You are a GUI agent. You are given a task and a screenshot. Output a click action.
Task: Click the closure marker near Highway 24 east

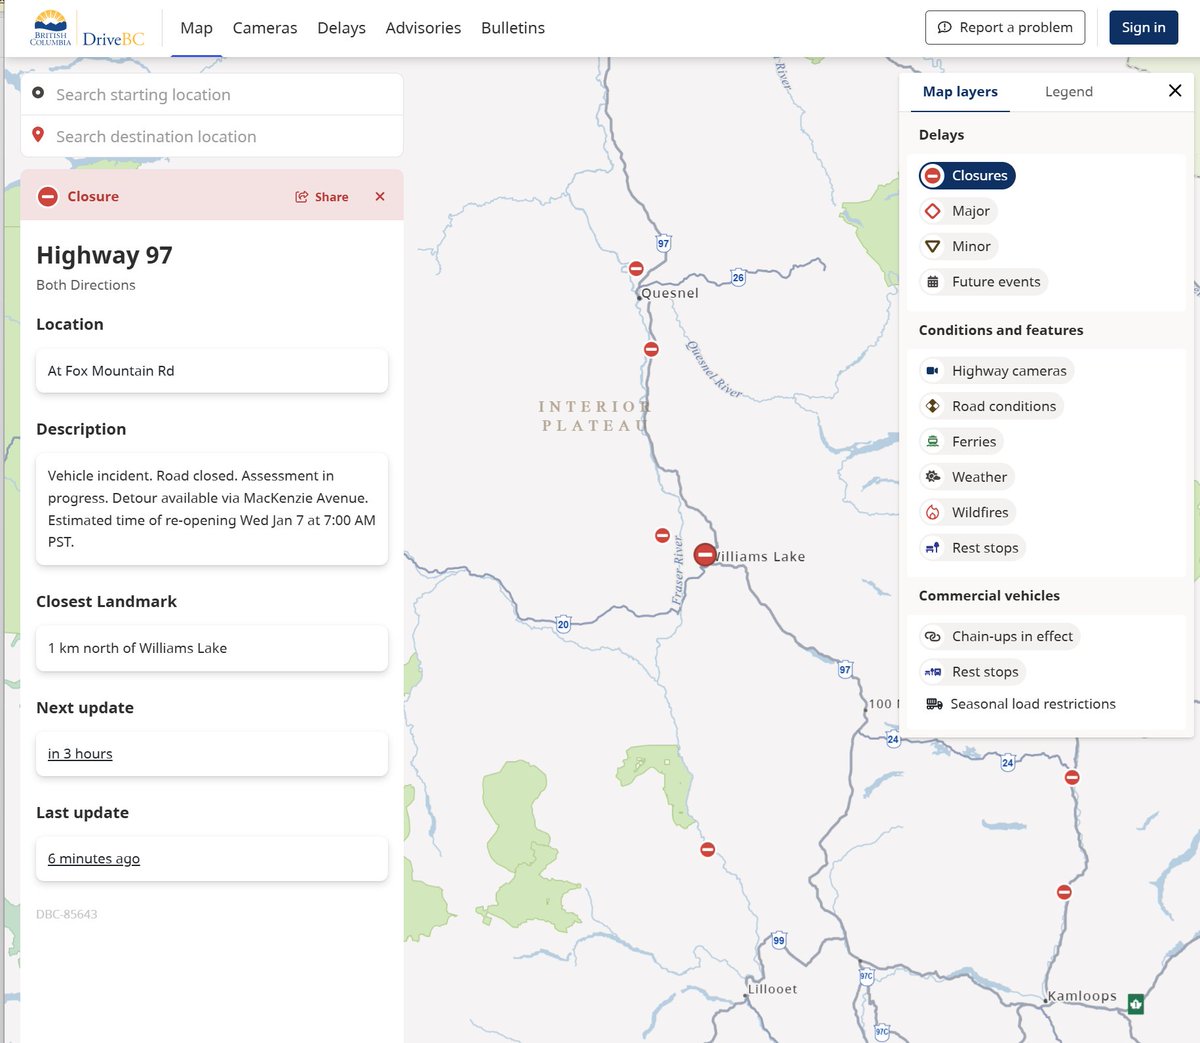tap(1072, 777)
